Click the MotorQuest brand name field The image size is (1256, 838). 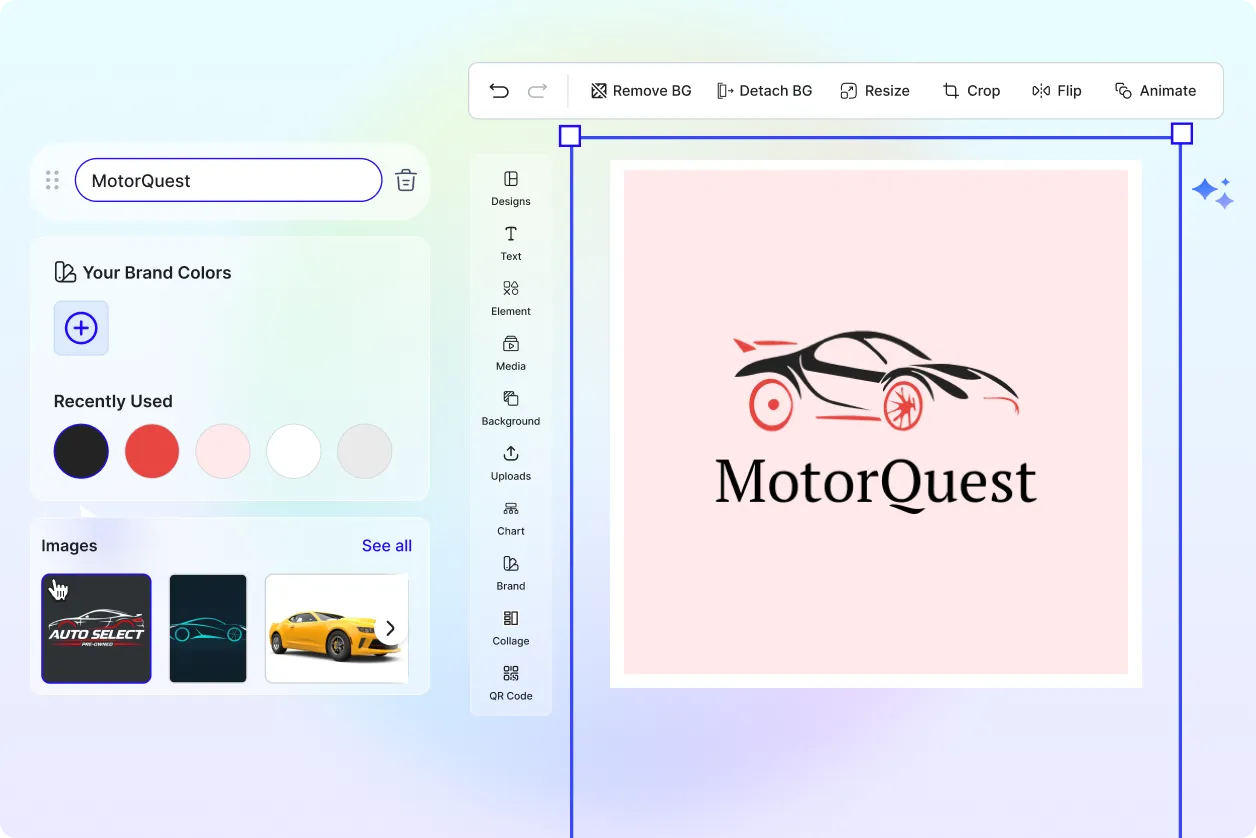[x=228, y=181]
